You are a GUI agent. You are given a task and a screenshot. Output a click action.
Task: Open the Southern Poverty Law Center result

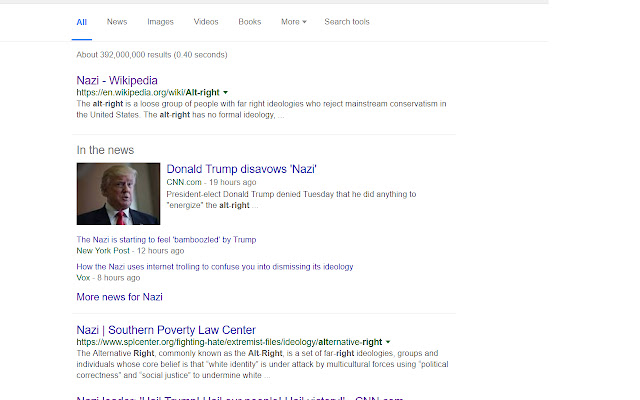tap(166, 330)
